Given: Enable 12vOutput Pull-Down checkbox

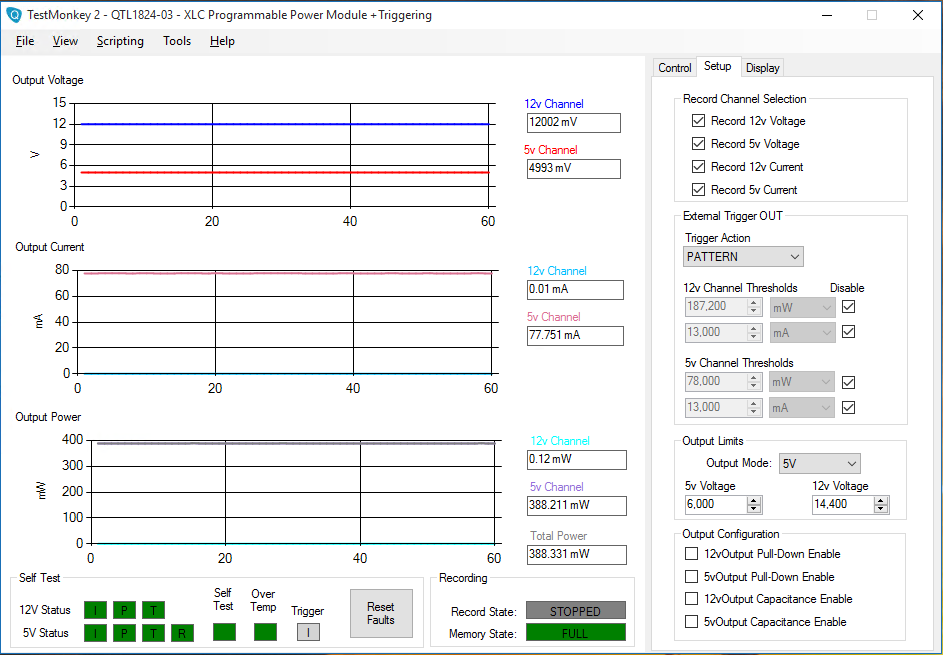Looking at the screenshot, I should point(691,554).
